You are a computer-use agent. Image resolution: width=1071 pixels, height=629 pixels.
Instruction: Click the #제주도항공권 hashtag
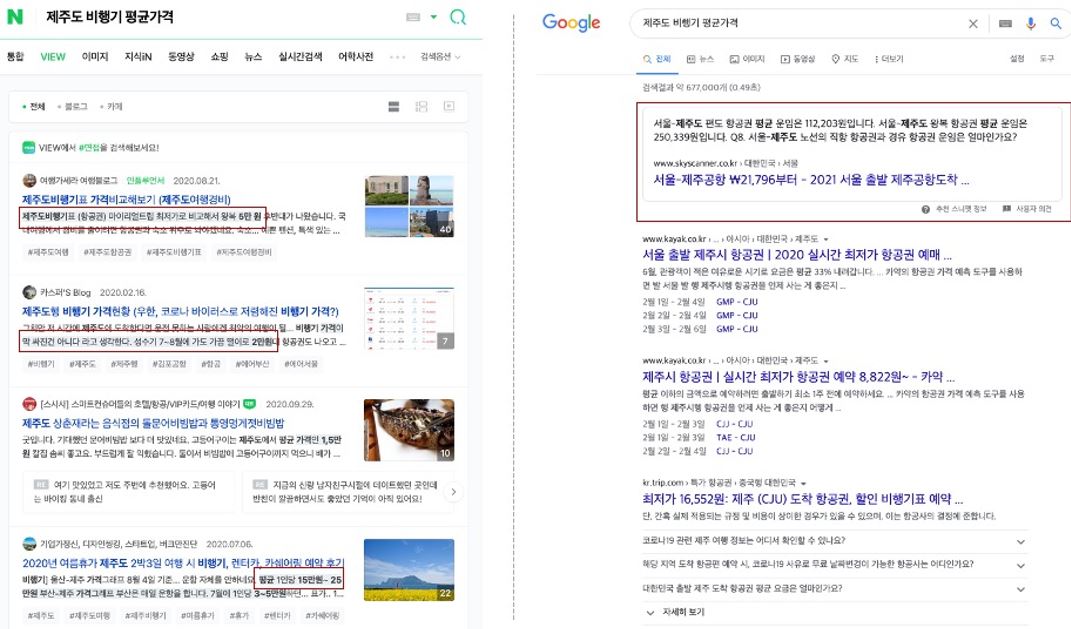coord(107,252)
